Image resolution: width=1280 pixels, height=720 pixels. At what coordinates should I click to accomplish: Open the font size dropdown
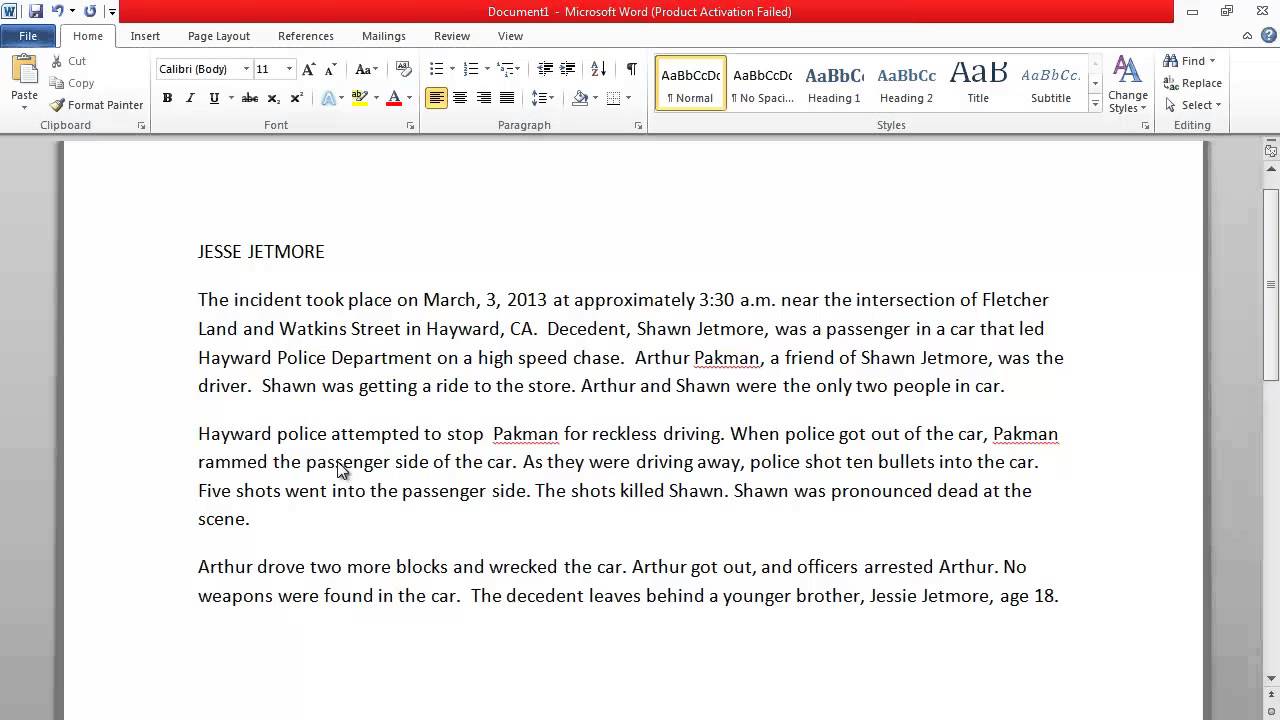tap(289, 69)
